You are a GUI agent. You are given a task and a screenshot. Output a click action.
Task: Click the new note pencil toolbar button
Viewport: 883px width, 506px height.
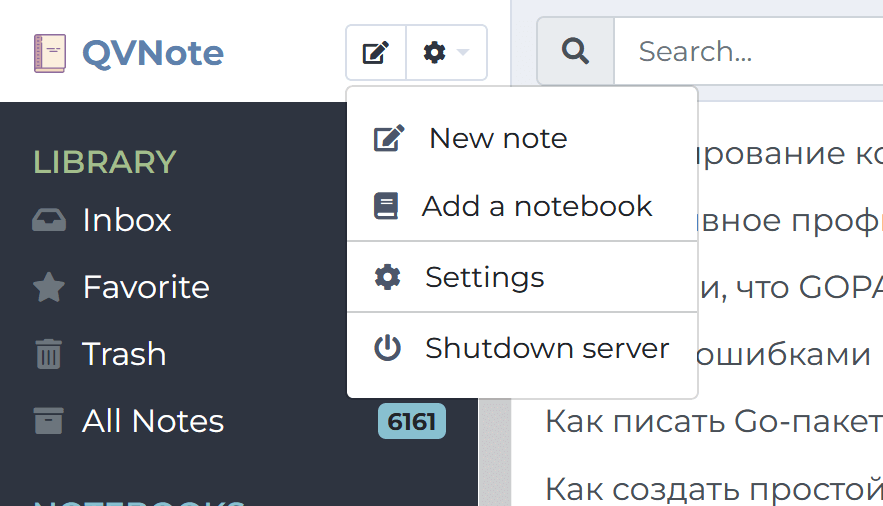(x=376, y=52)
